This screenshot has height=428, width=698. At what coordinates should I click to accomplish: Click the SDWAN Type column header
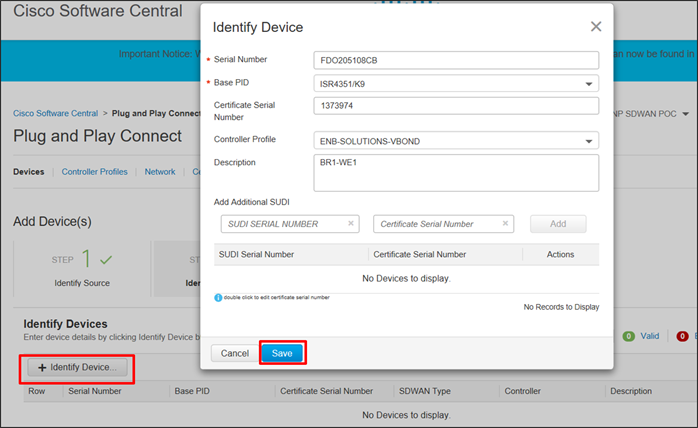point(425,391)
